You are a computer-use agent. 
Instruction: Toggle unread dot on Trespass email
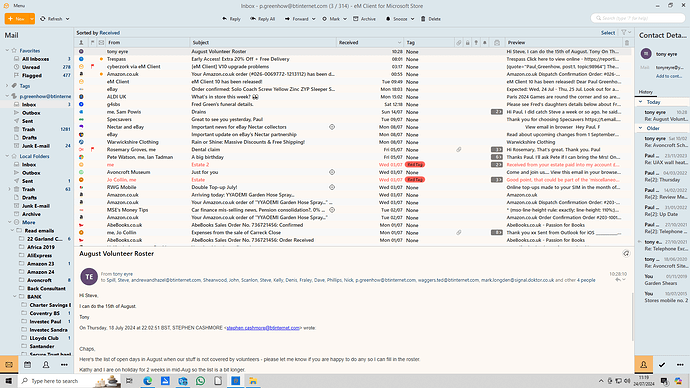pos(101,59)
